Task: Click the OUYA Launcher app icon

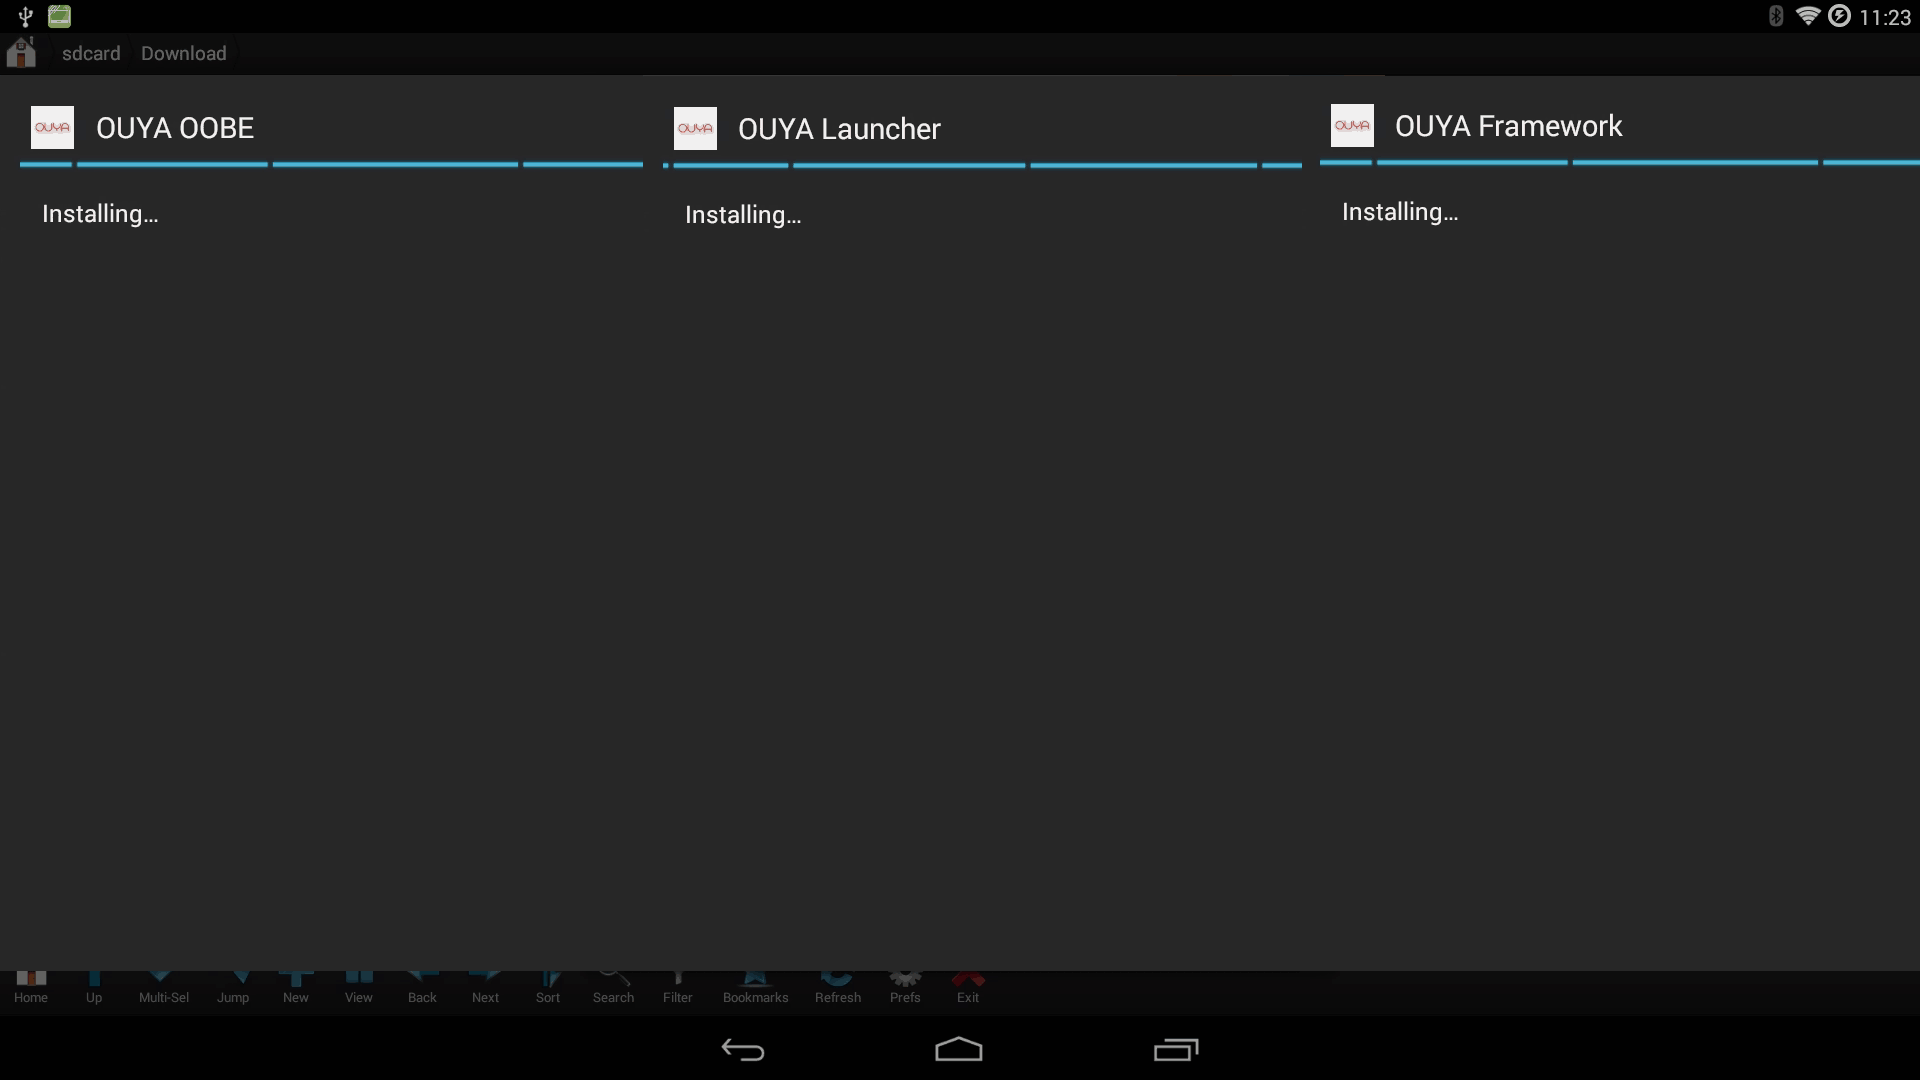Action: [x=695, y=127]
